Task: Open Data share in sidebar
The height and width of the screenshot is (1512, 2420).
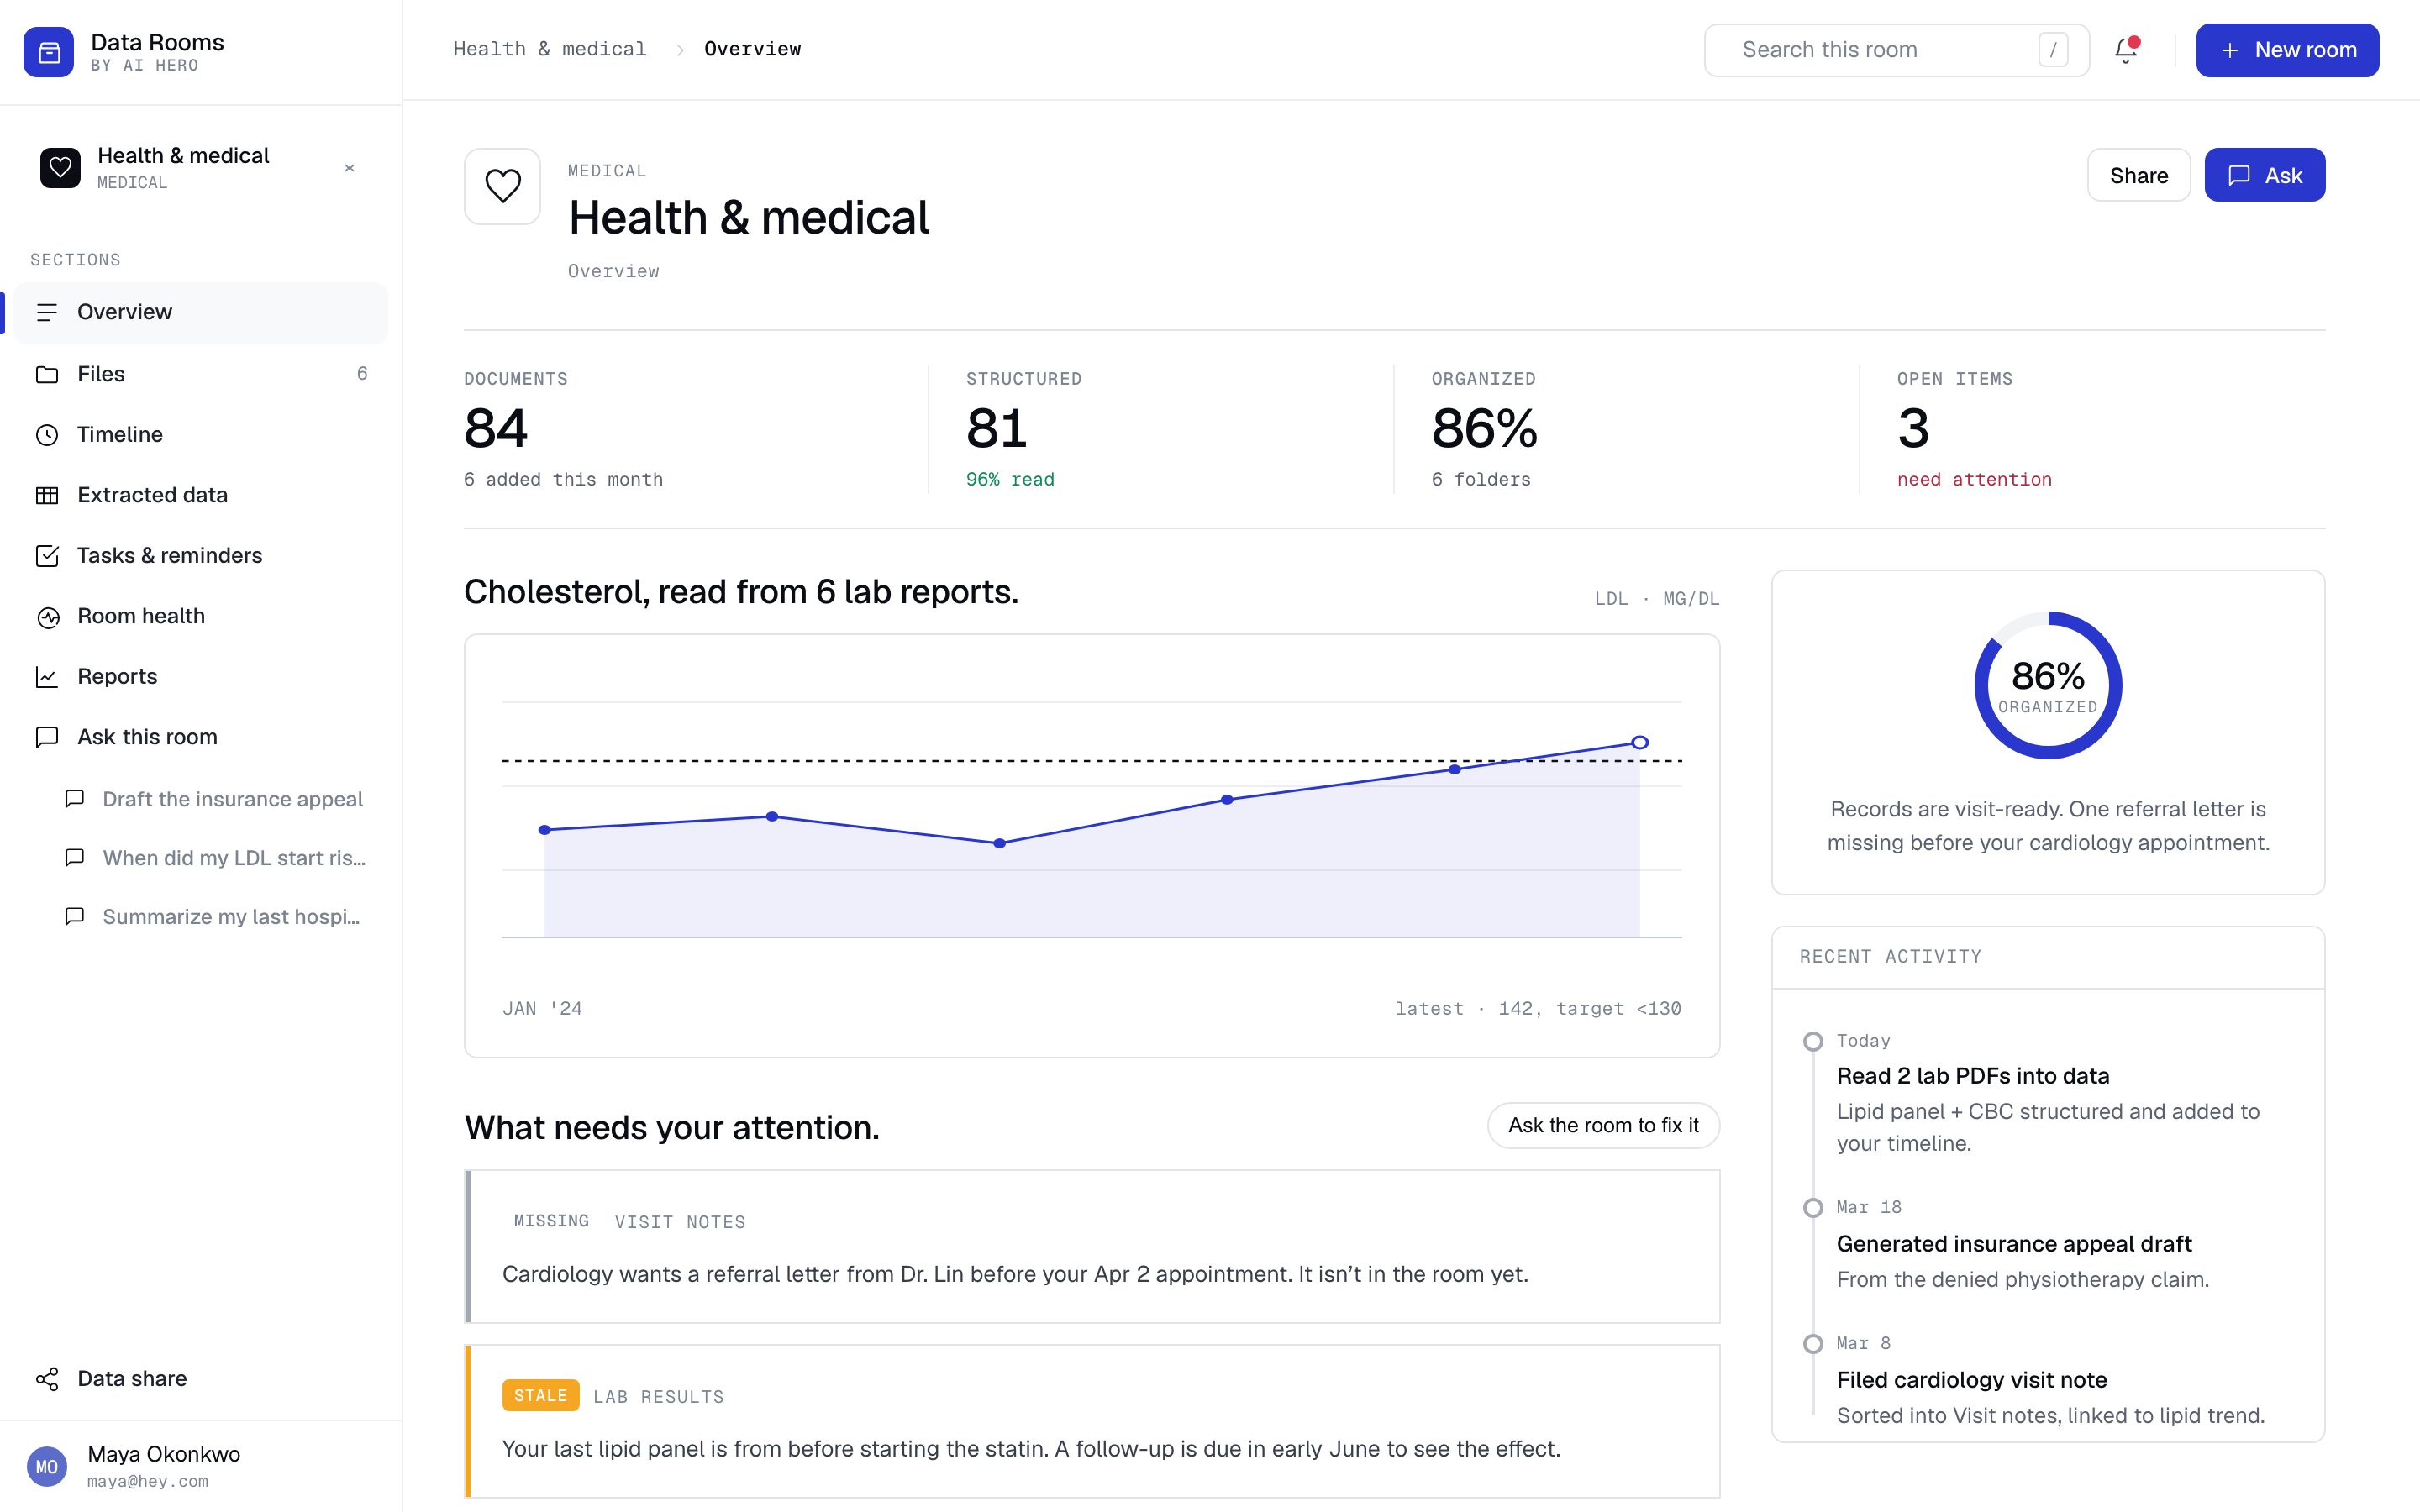Action: click(200, 1379)
